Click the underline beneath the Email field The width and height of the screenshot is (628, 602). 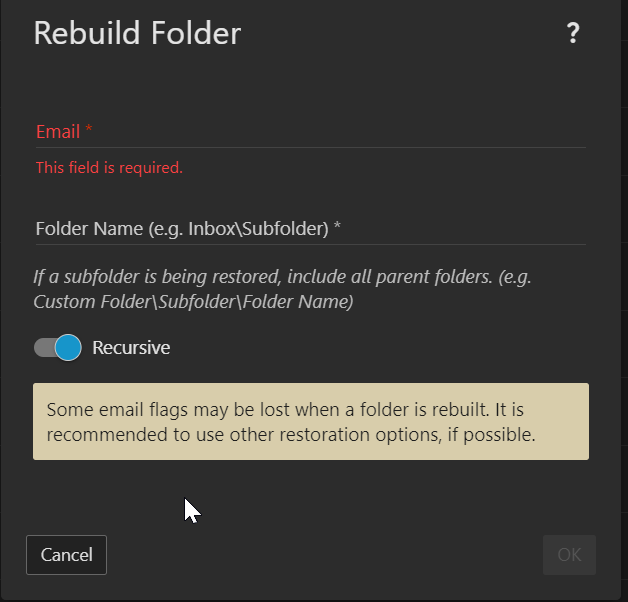[x=310, y=148]
